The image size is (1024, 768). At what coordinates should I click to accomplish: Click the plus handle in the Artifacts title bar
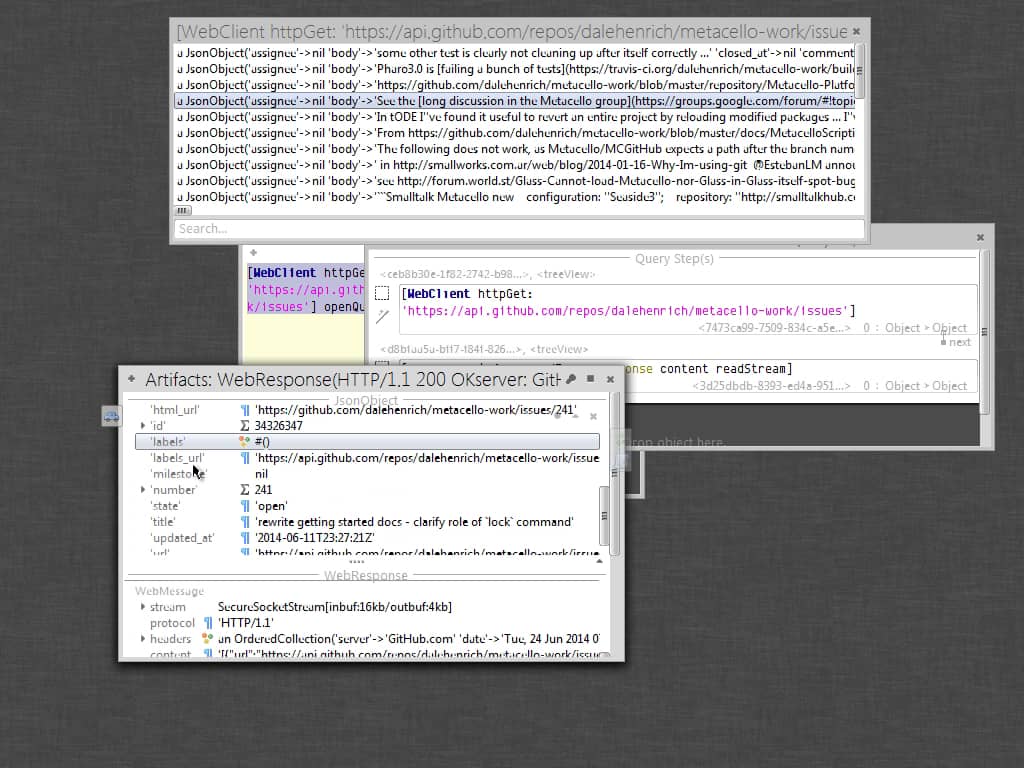tap(131, 378)
